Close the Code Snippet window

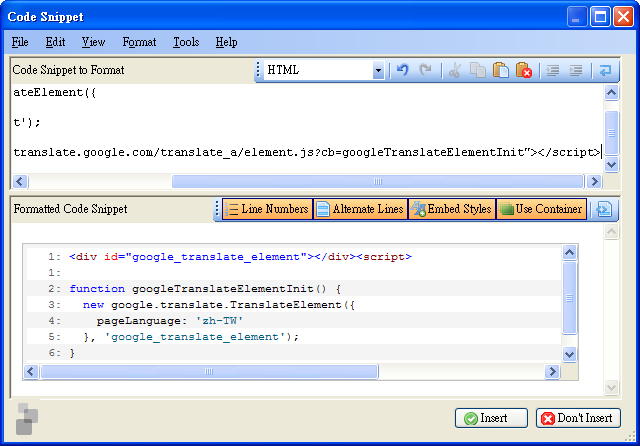(x=623, y=17)
